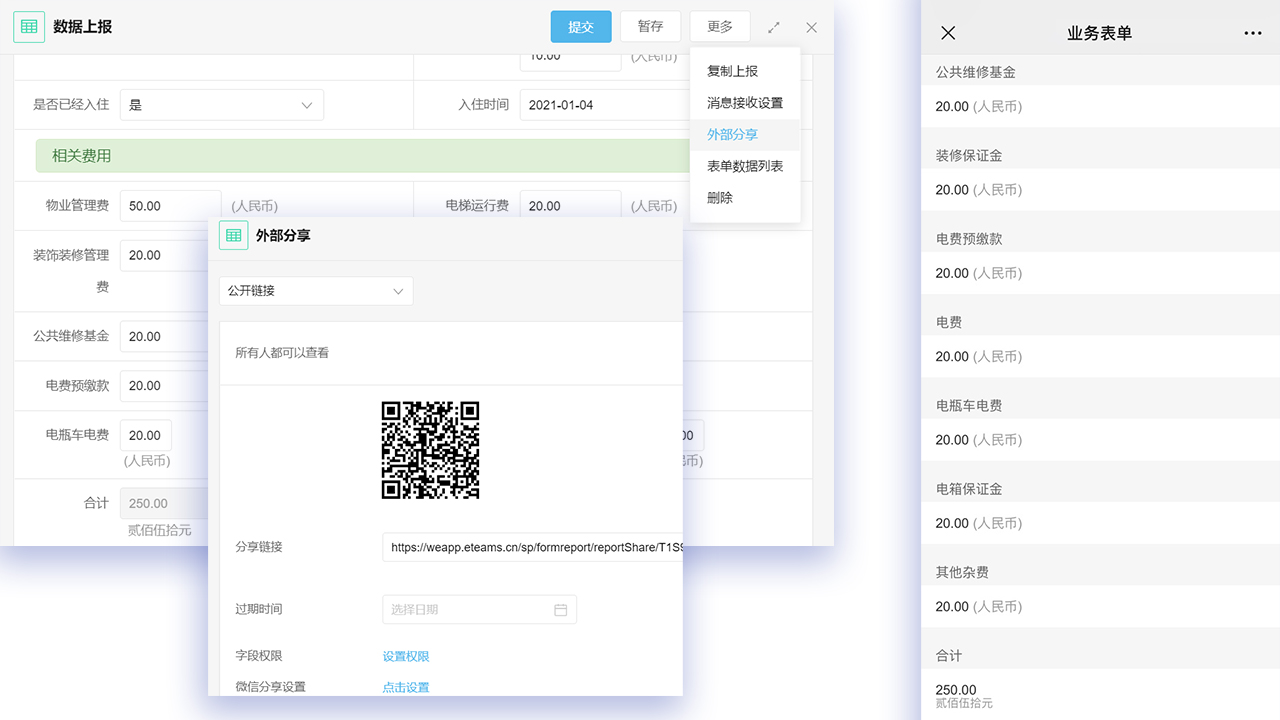Screen dimensions: 1280x720
Task: Click the 电费预缴款 value in 业务表单
Action: [x=979, y=273]
